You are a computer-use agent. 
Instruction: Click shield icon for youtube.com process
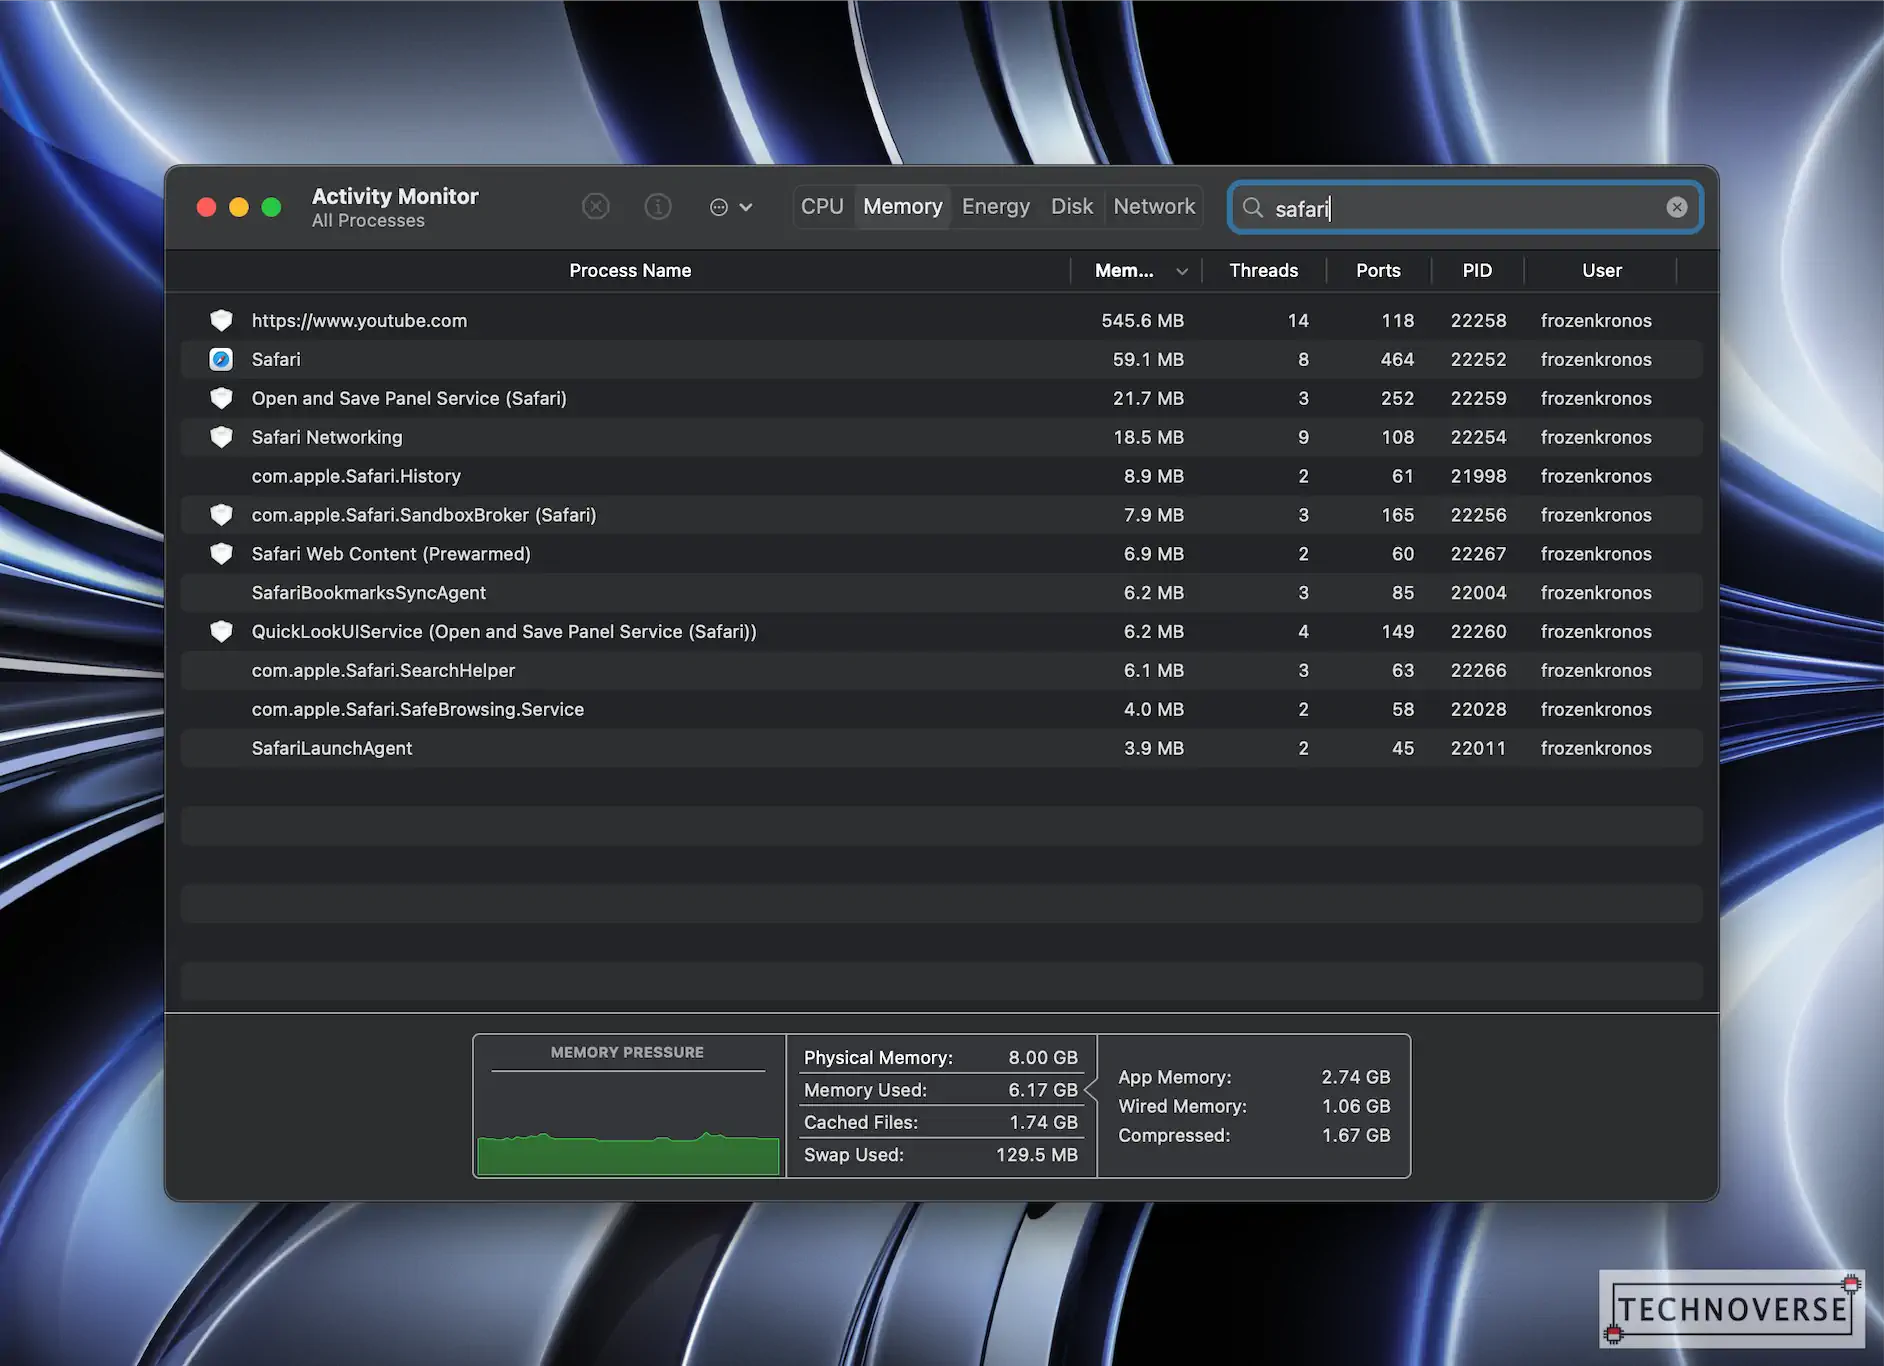coord(221,320)
